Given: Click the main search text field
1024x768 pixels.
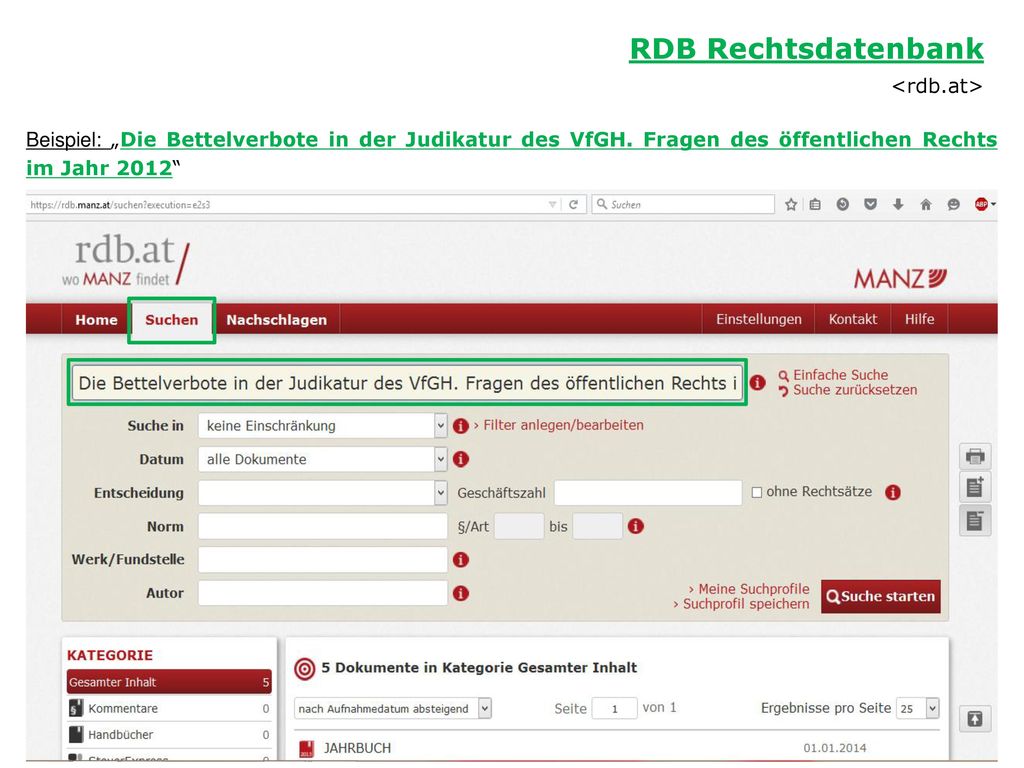Looking at the screenshot, I should point(407,383).
